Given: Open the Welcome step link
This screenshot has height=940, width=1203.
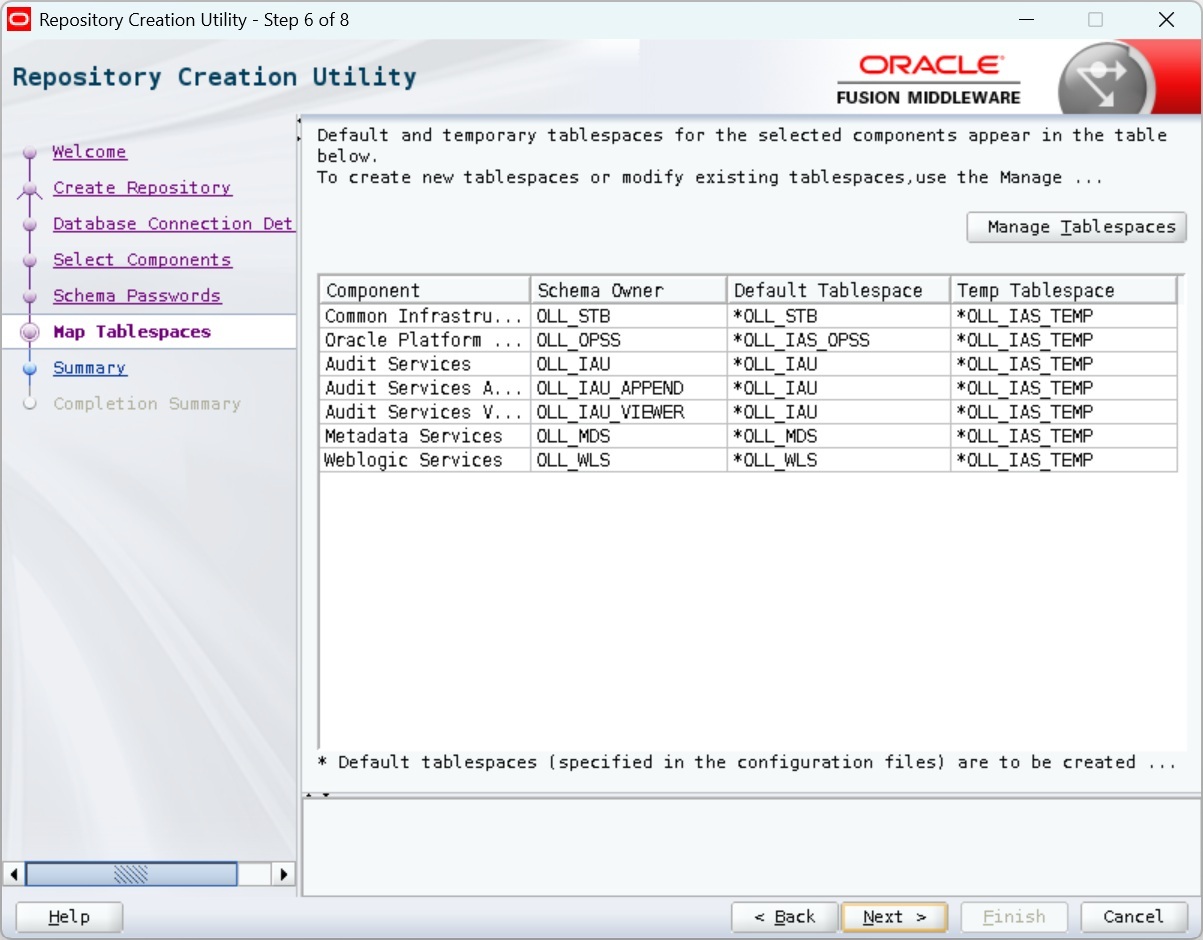Looking at the screenshot, I should click(89, 152).
